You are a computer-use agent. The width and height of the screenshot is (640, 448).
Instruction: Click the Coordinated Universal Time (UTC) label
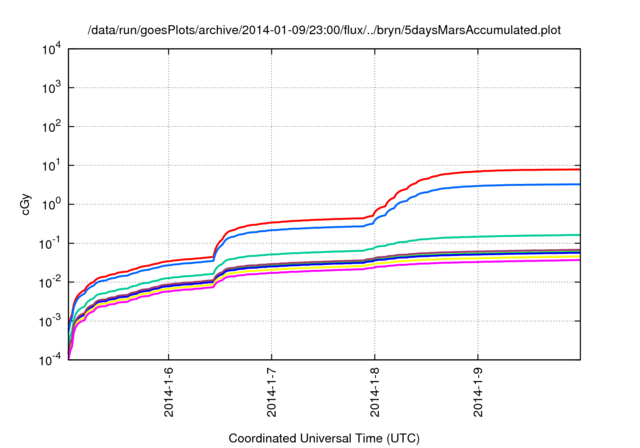click(x=324, y=438)
